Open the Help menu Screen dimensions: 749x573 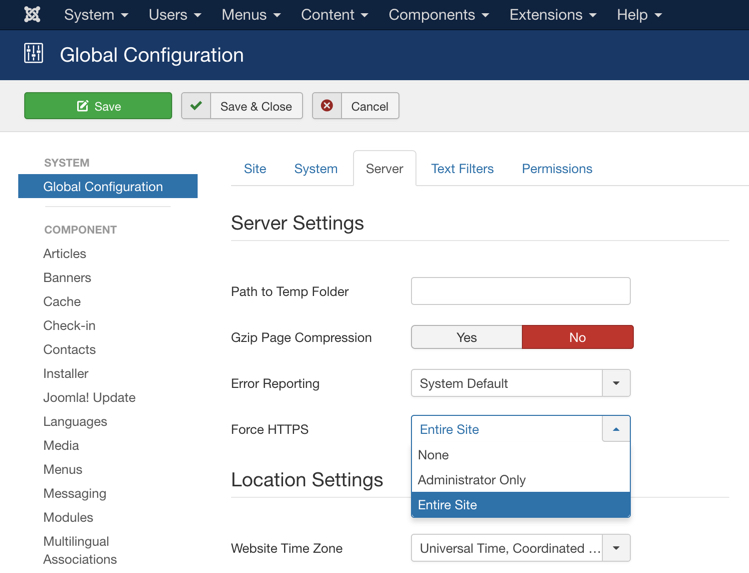coord(639,15)
